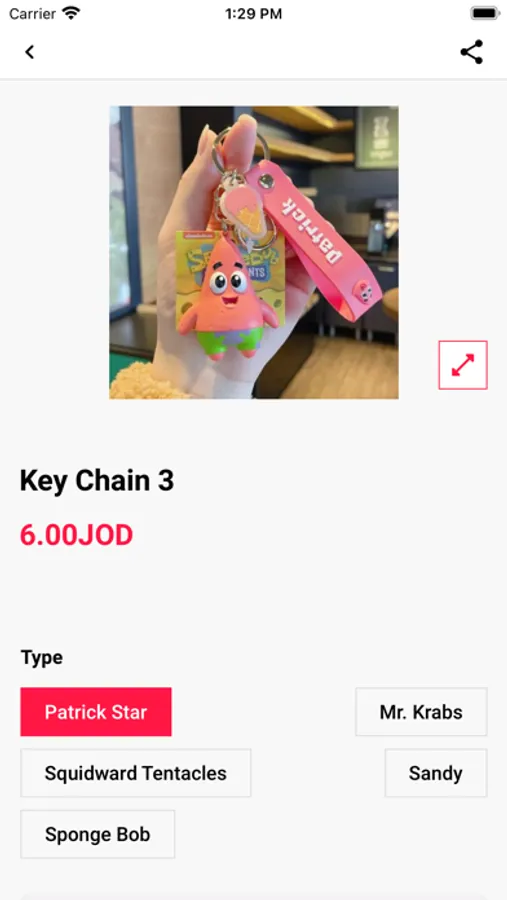Click the Carrier label in the status bar

click(33, 13)
